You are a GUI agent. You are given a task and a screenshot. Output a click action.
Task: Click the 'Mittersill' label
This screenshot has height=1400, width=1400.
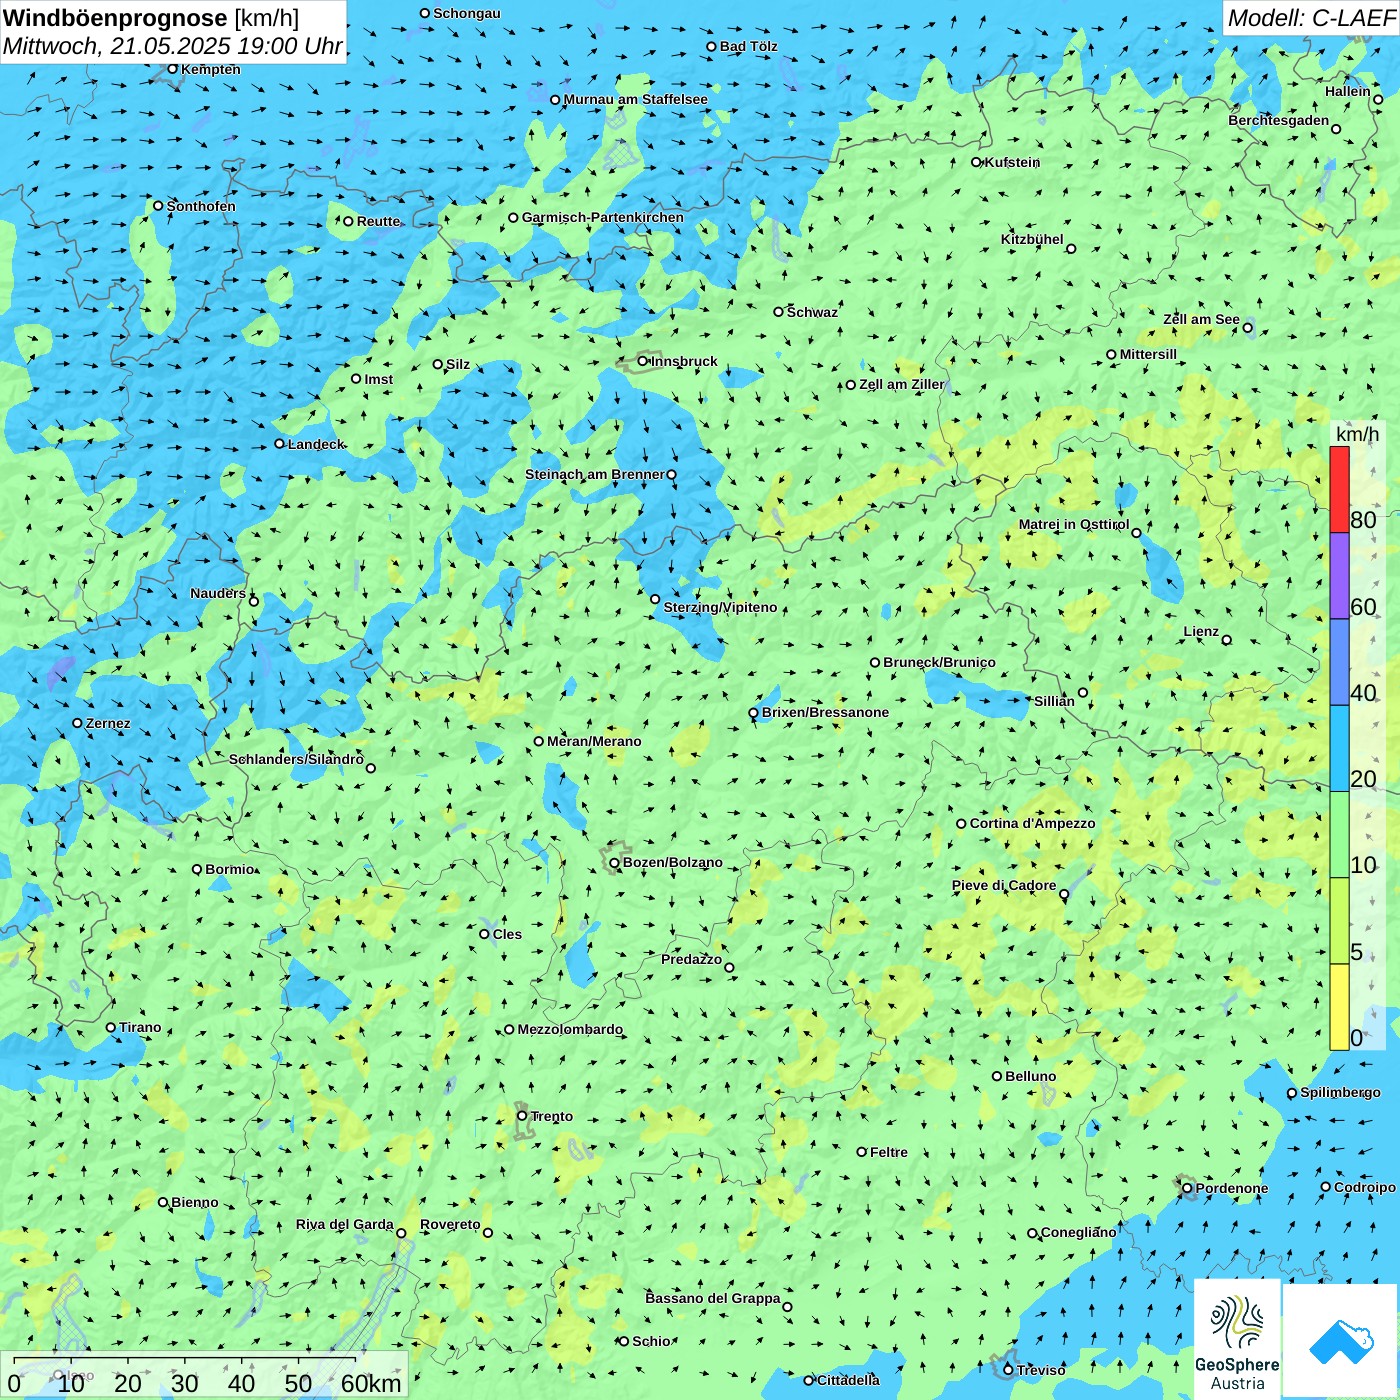(1148, 354)
